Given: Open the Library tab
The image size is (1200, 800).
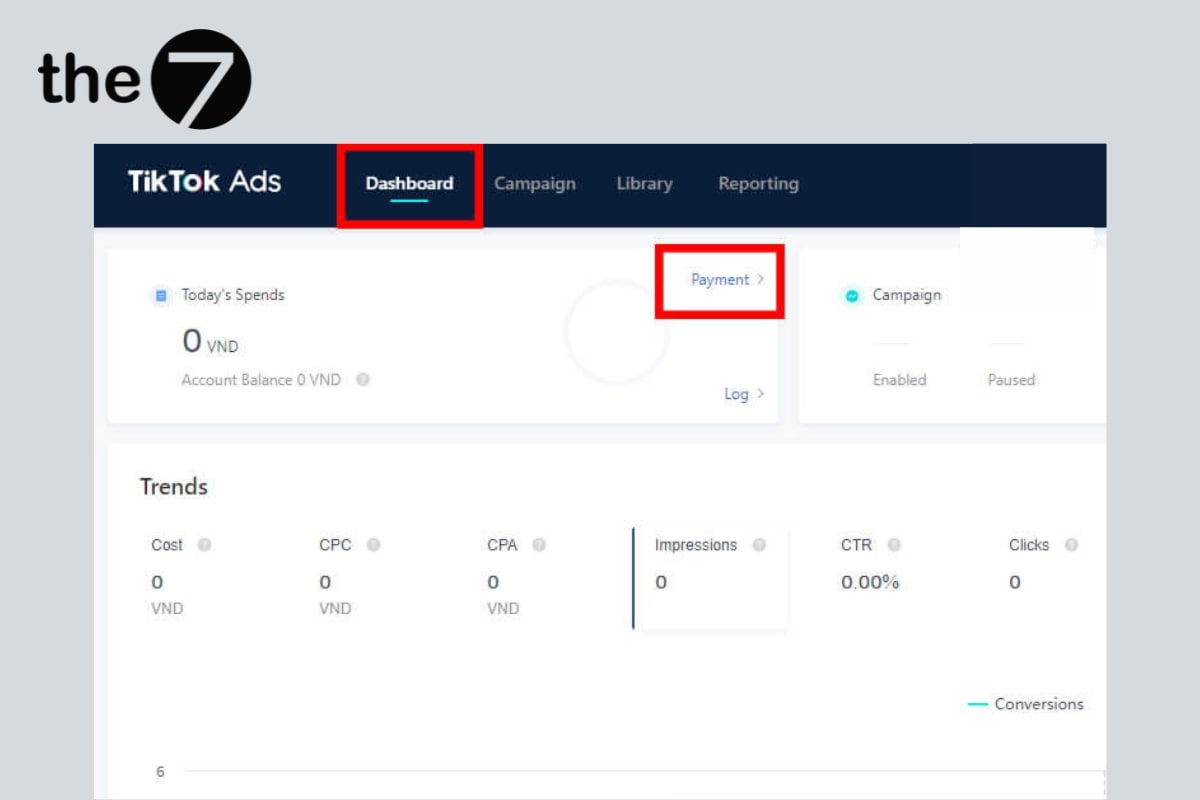Looking at the screenshot, I should pos(644,184).
